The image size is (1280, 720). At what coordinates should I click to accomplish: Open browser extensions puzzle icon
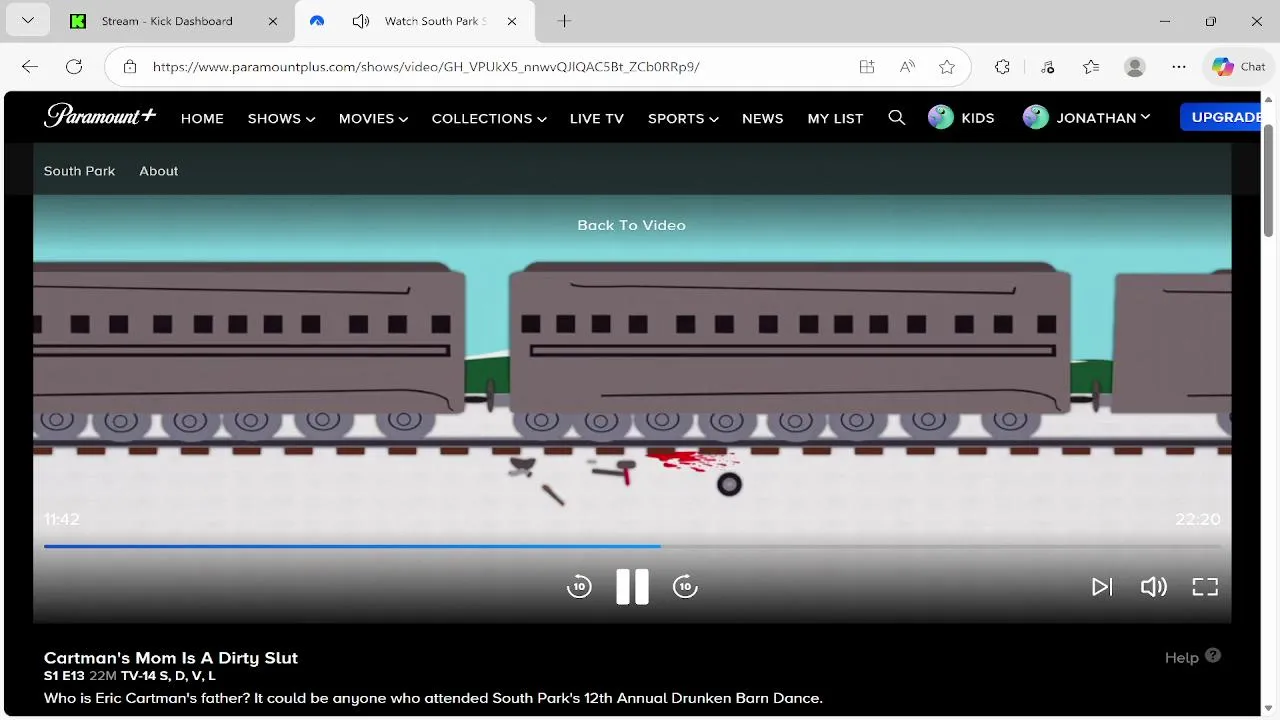(x=1002, y=67)
